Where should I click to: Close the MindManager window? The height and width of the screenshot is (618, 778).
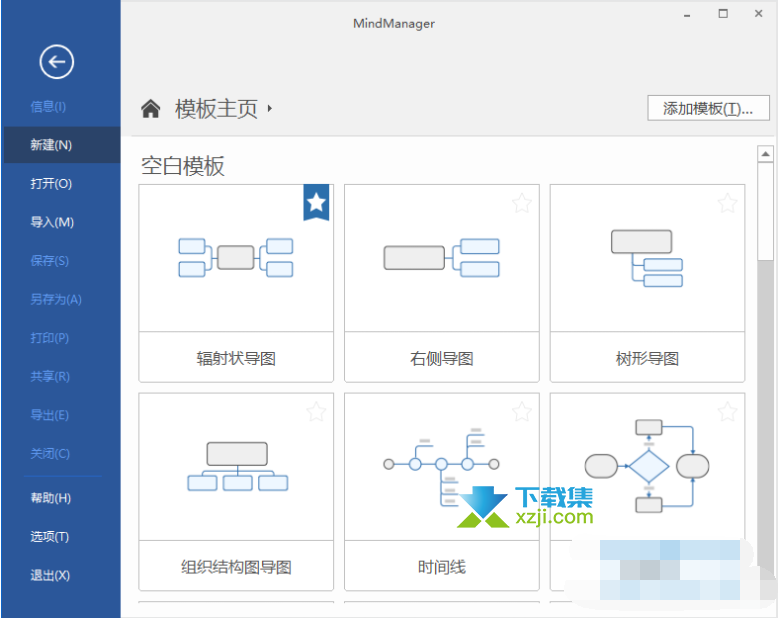coord(759,14)
